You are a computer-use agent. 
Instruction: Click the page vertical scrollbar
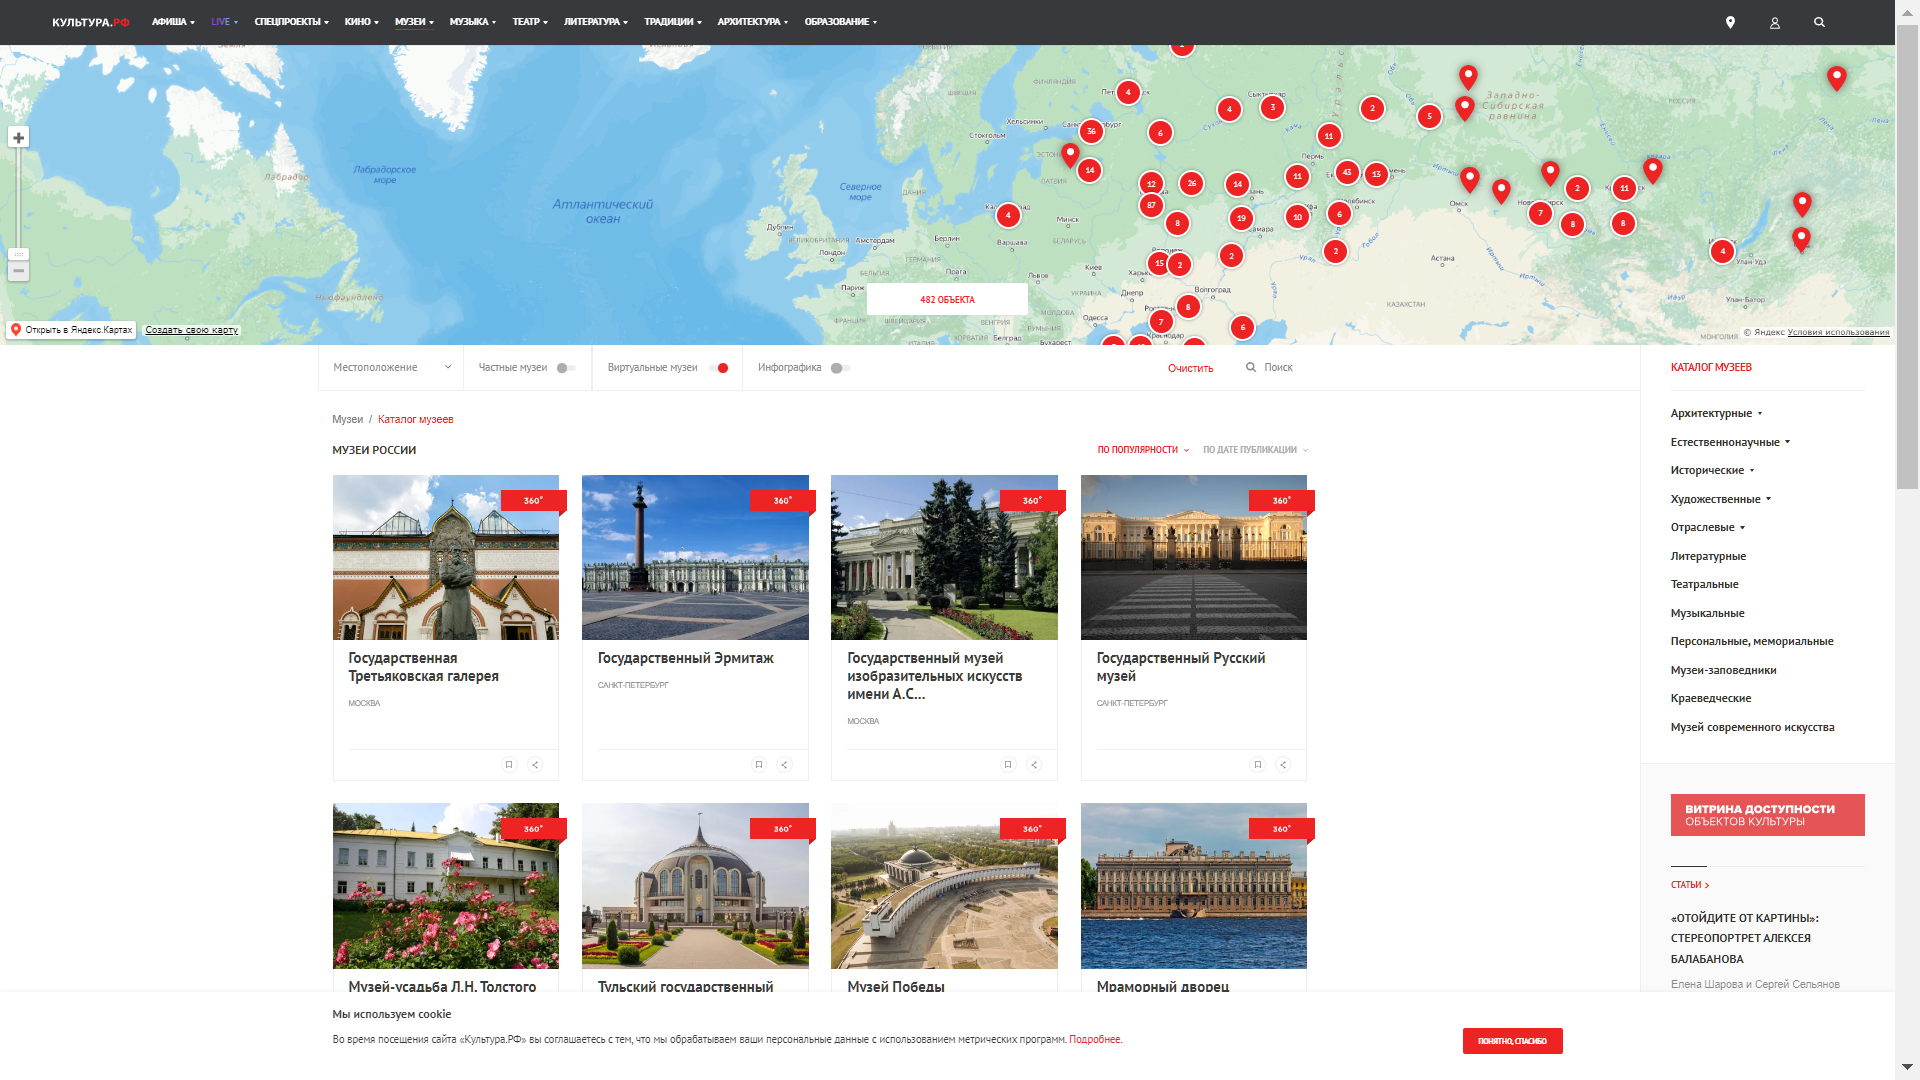(x=1907, y=258)
